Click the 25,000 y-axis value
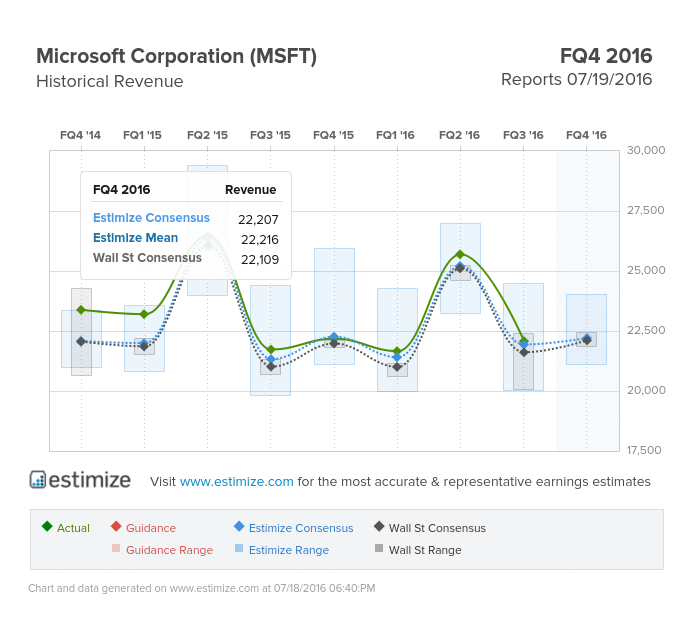 point(646,270)
